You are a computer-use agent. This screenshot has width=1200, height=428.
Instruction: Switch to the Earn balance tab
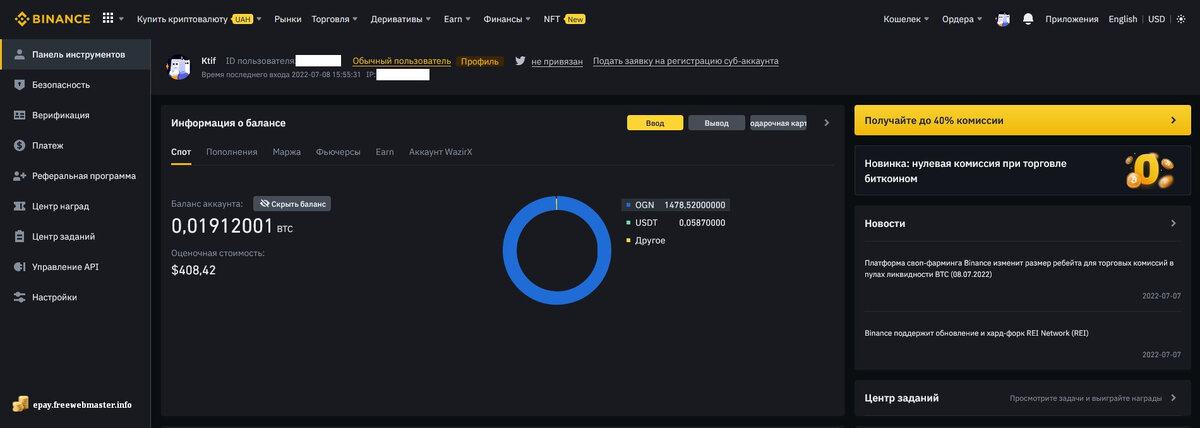tap(385, 152)
